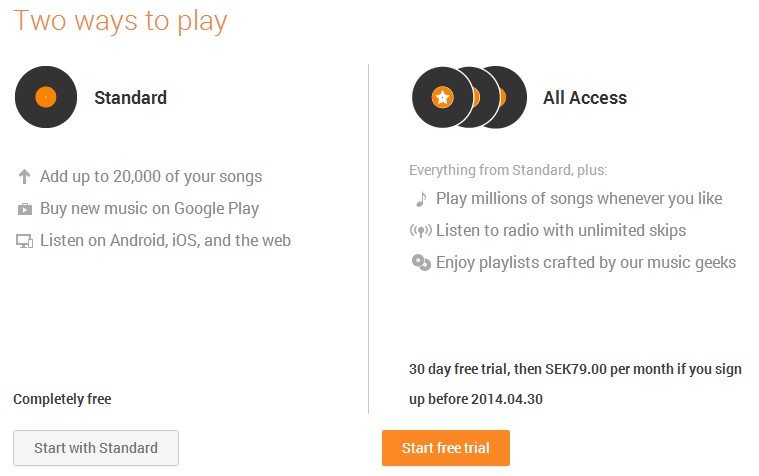
Task: Click the music note icon
Action: [x=421, y=199]
